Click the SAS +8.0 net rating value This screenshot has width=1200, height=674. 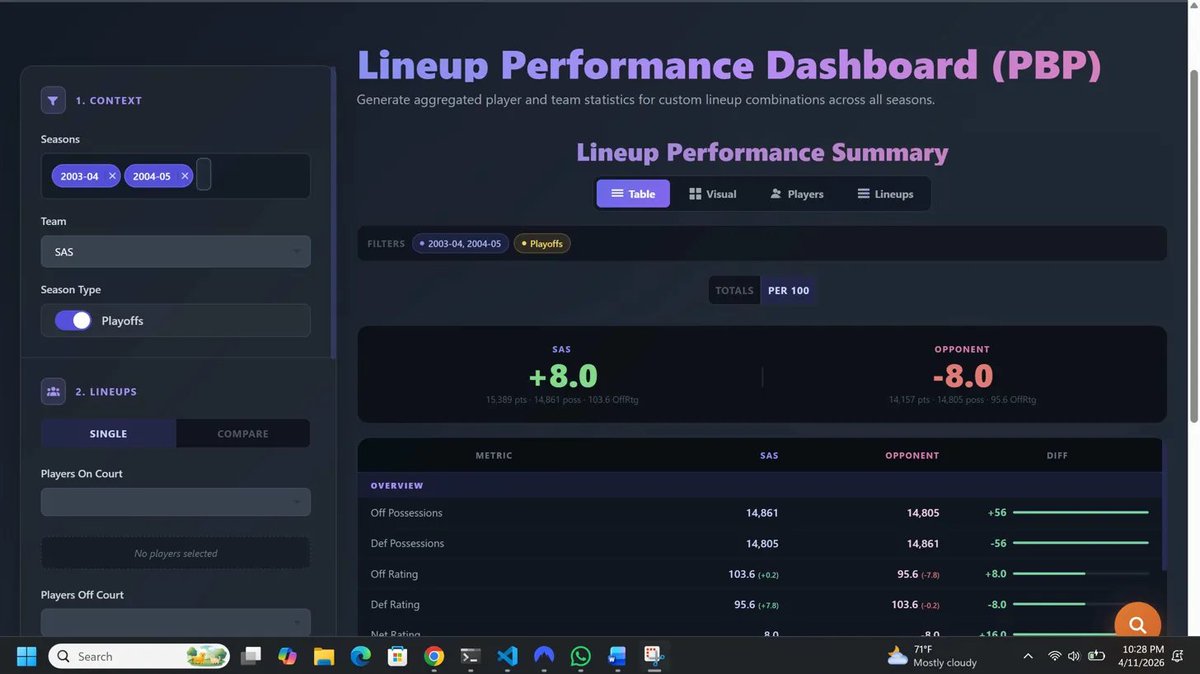click(562, 376)
